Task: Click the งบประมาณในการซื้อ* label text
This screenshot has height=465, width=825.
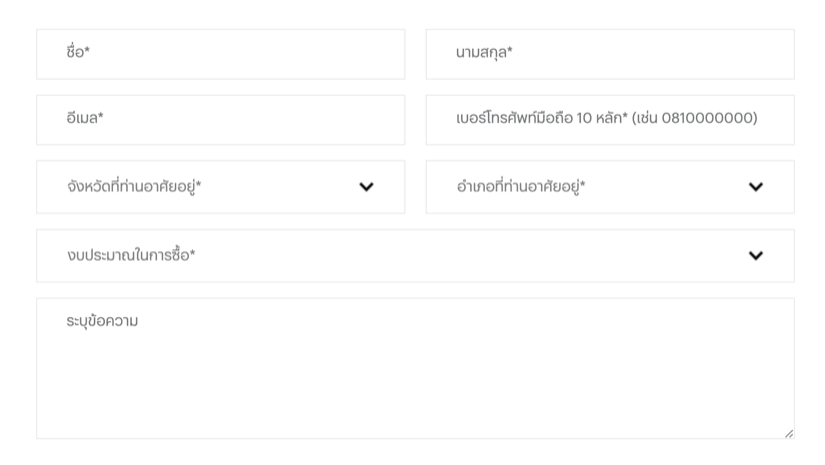Action: [x=131, y=255]
